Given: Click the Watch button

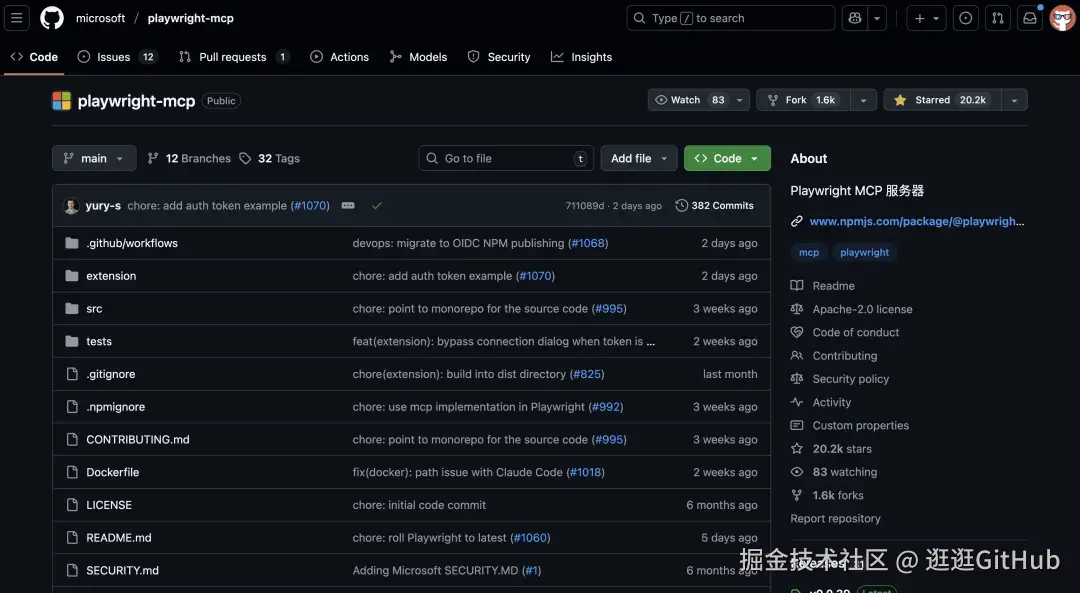Looking at the screenshot, I should click(689, 100).
